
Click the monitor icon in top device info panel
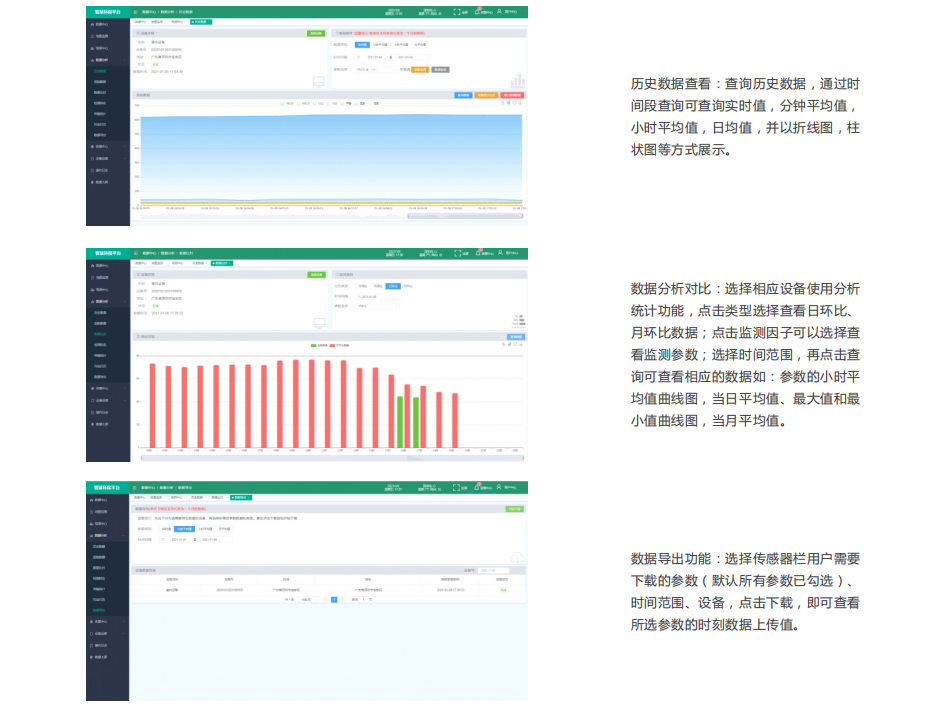coord(319,82)
